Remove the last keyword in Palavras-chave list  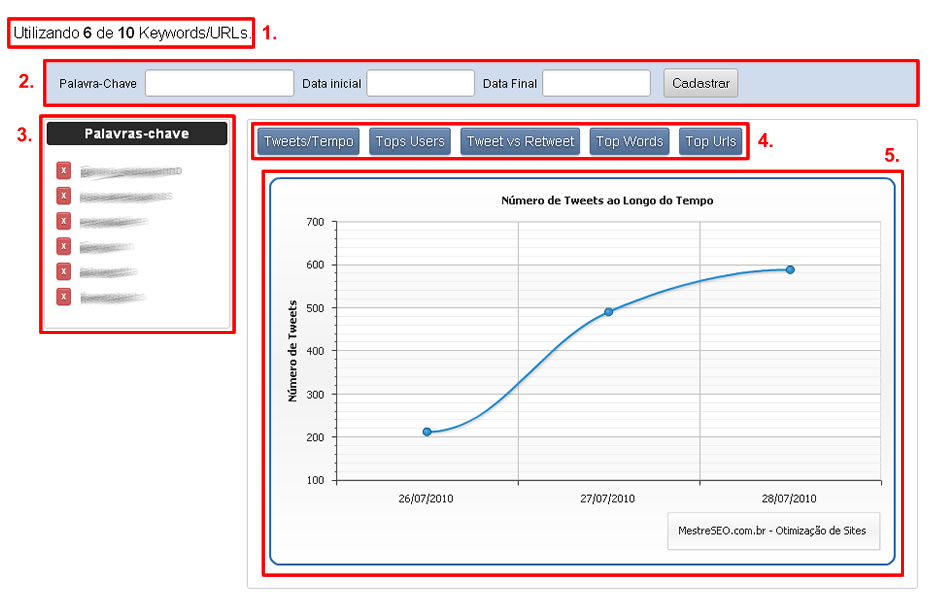click(64, 297)
